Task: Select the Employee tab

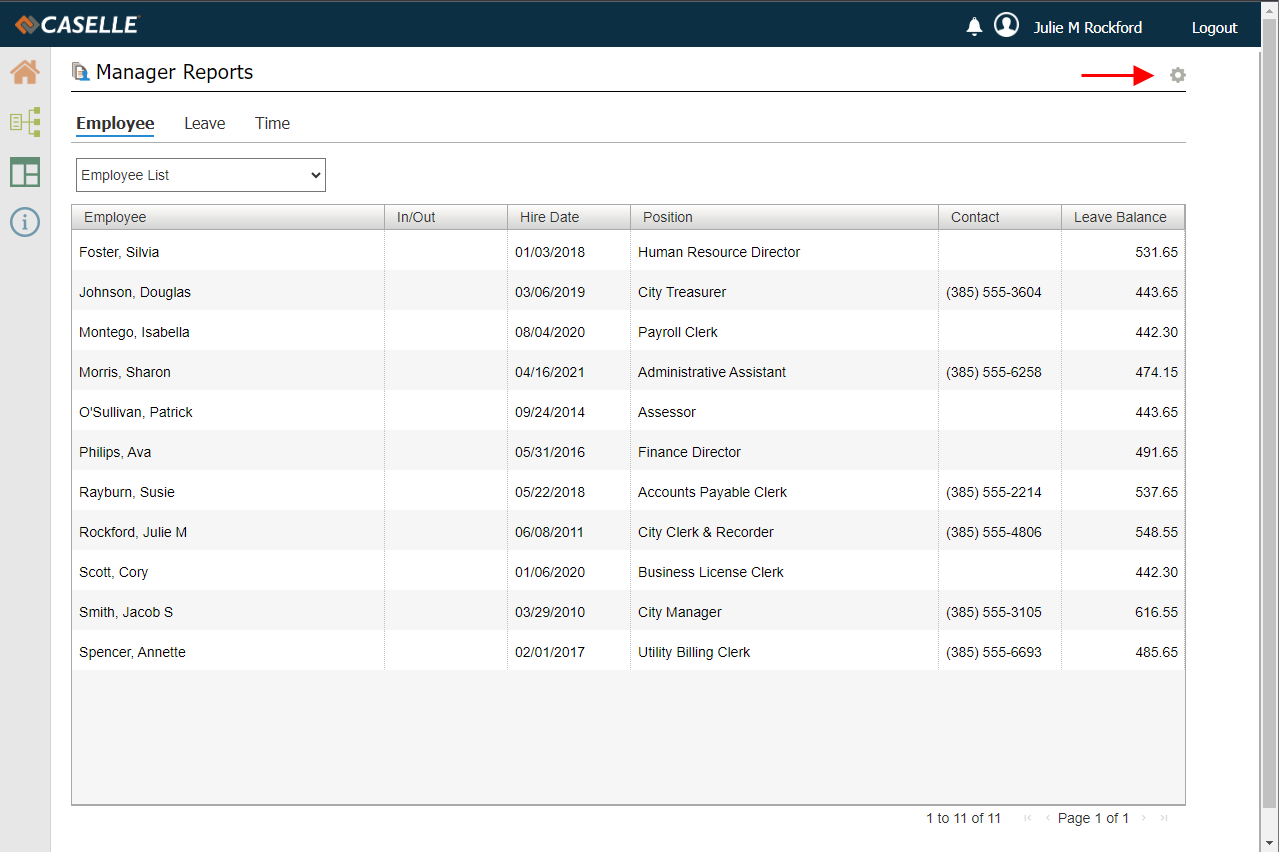Action: (x=115, y=124)
